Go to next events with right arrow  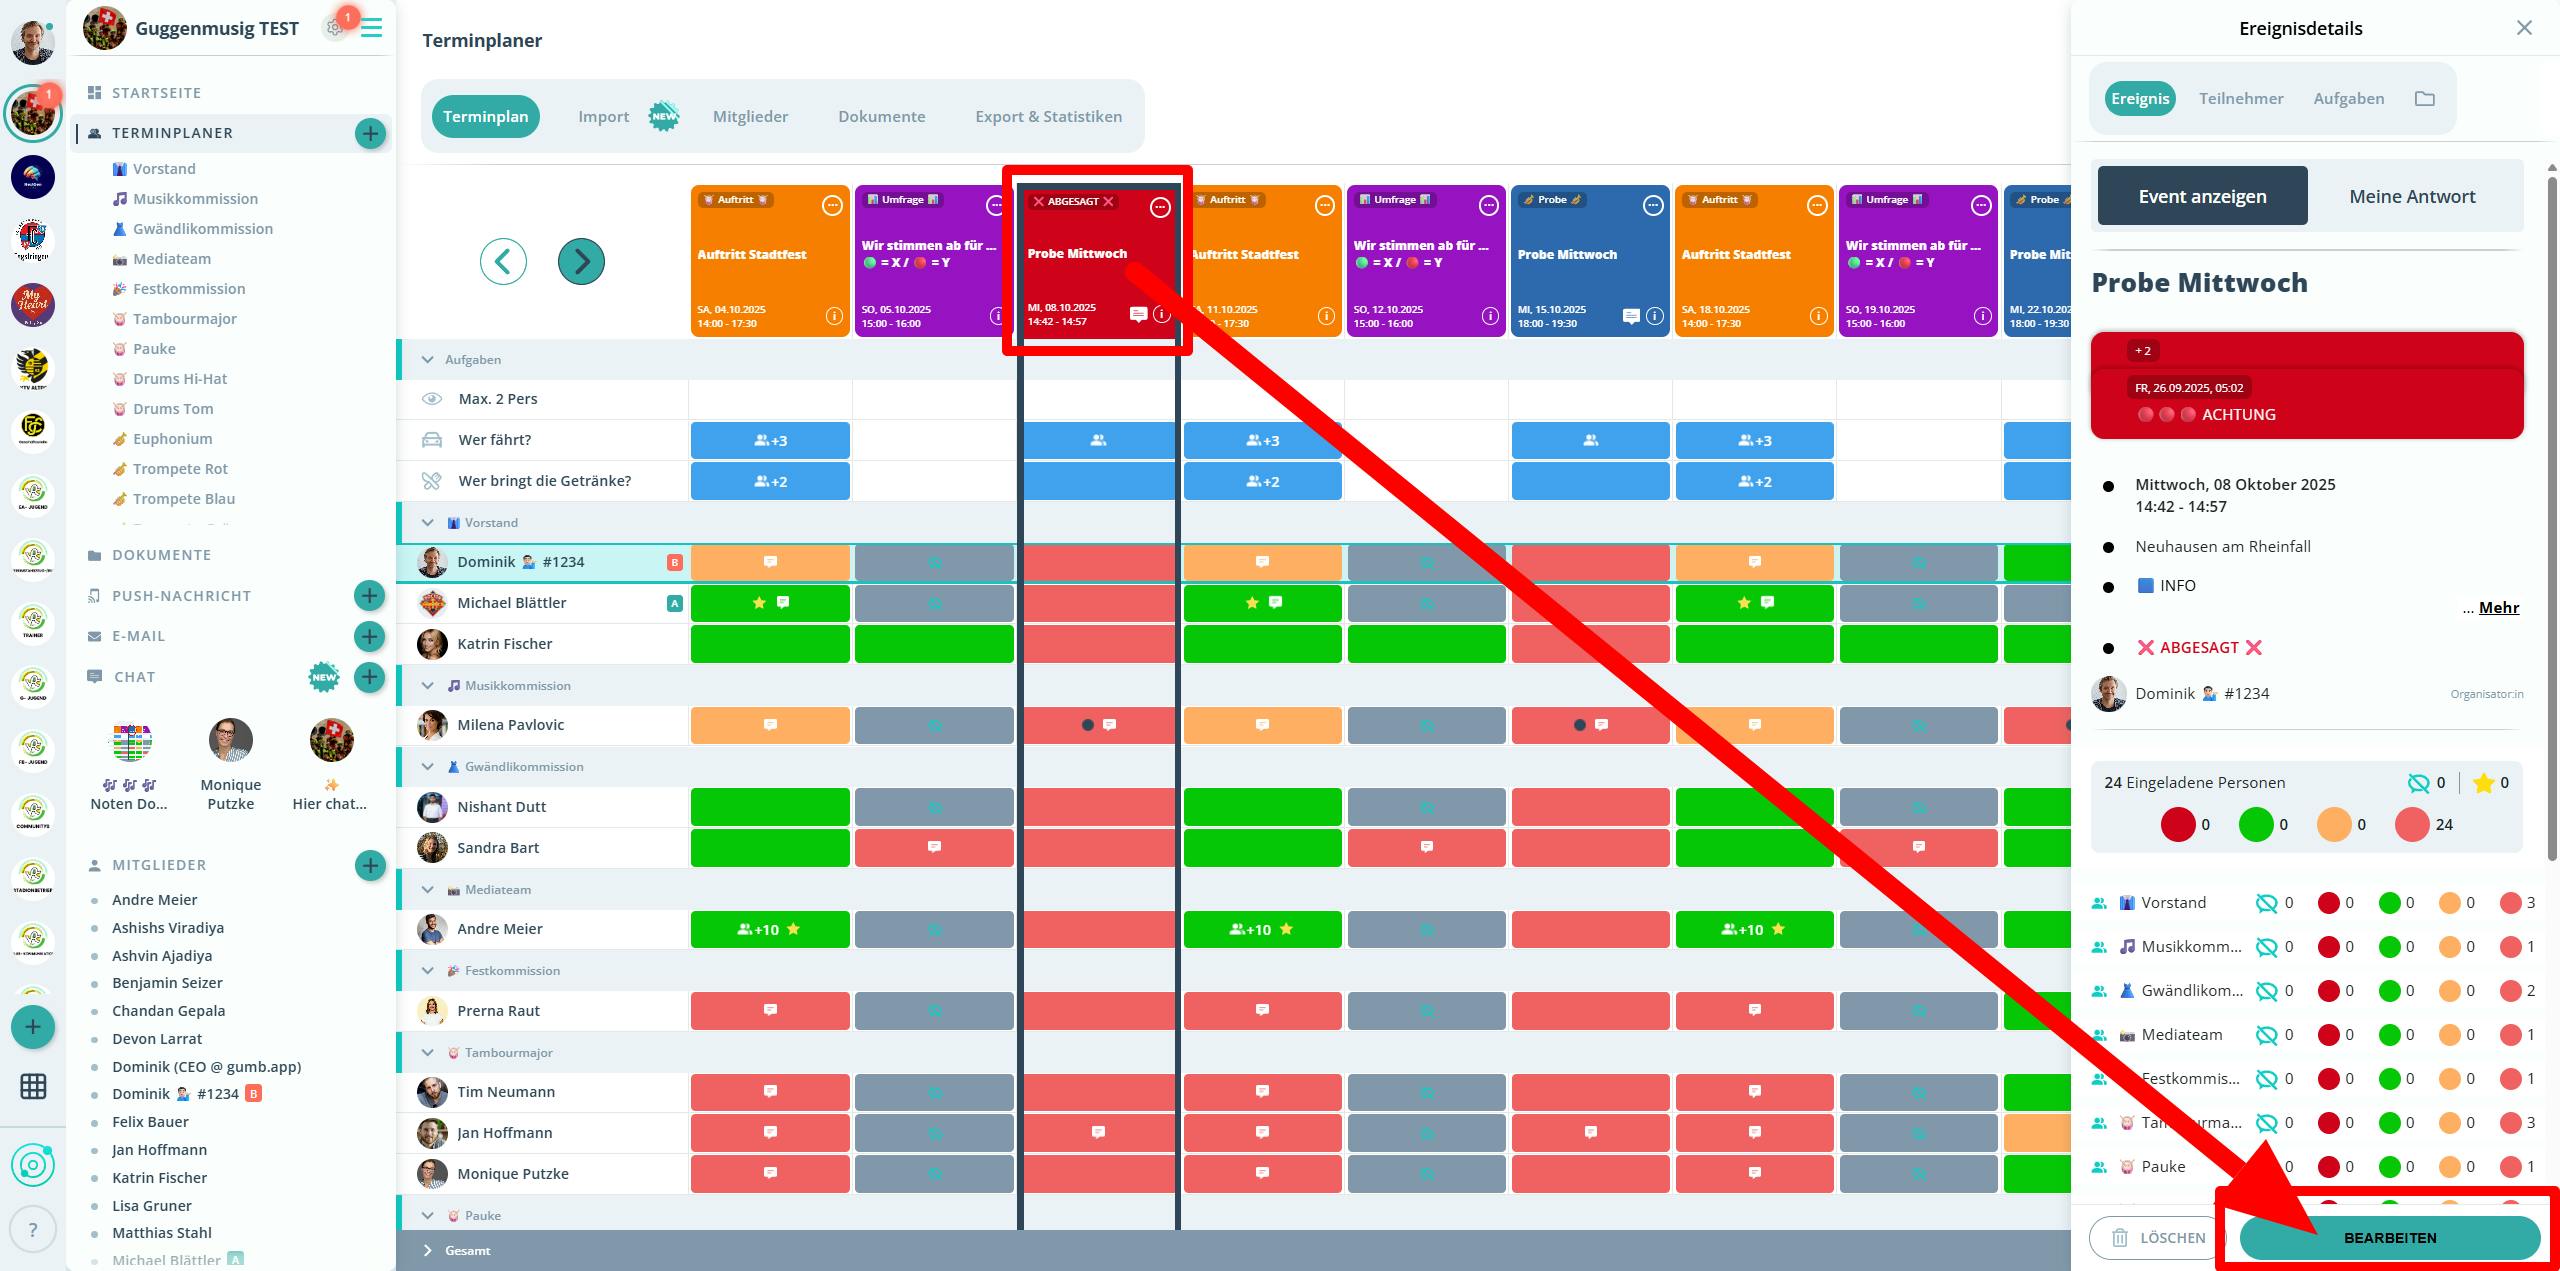click(x=581, y=262)
